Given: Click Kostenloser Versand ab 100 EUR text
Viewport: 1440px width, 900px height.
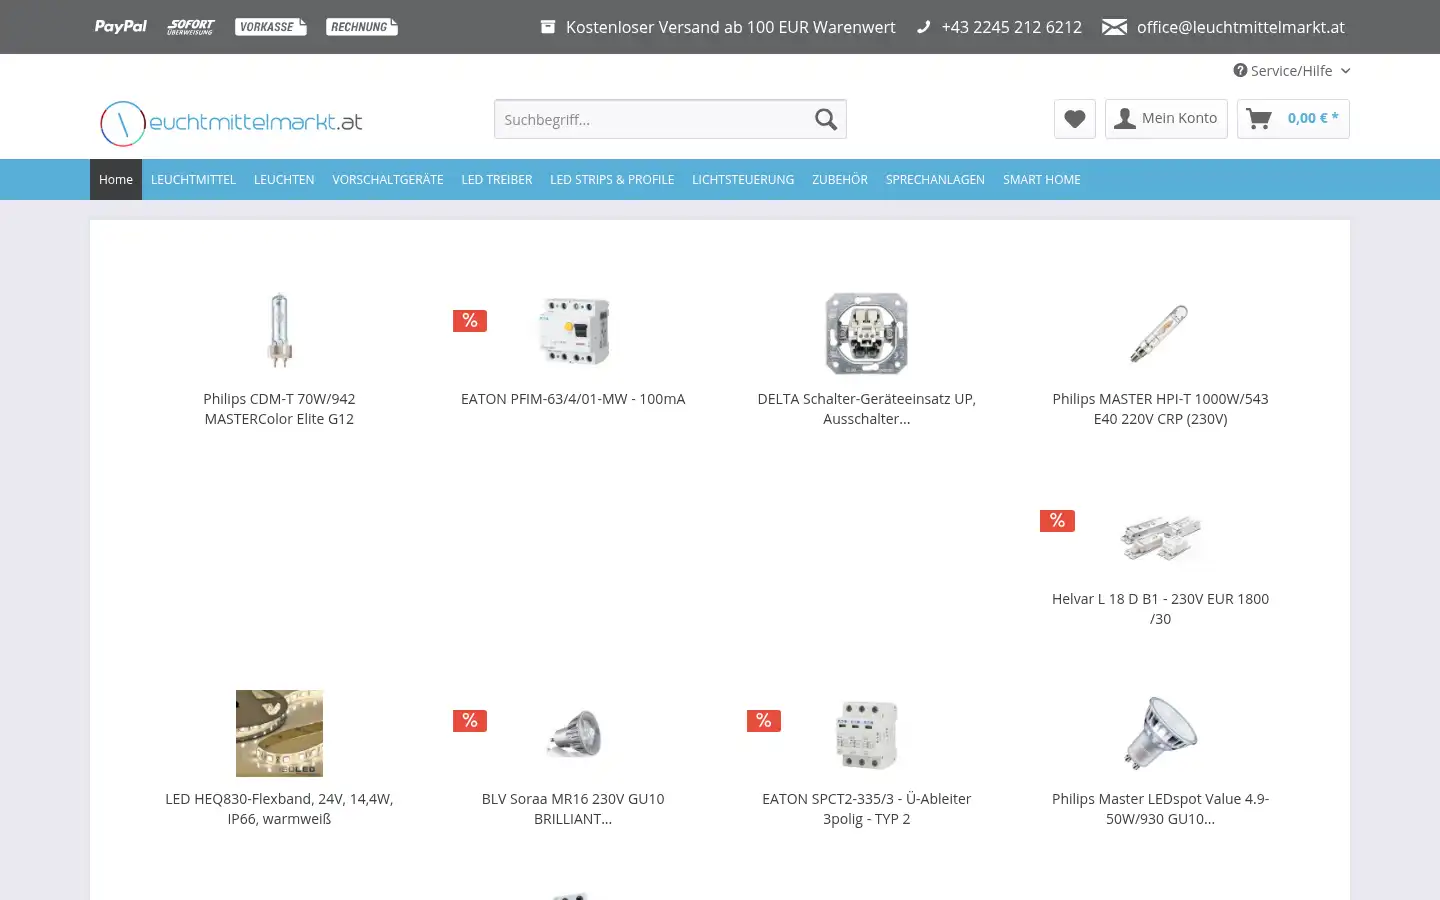Looking at the screenshot, I should [731, 27].
